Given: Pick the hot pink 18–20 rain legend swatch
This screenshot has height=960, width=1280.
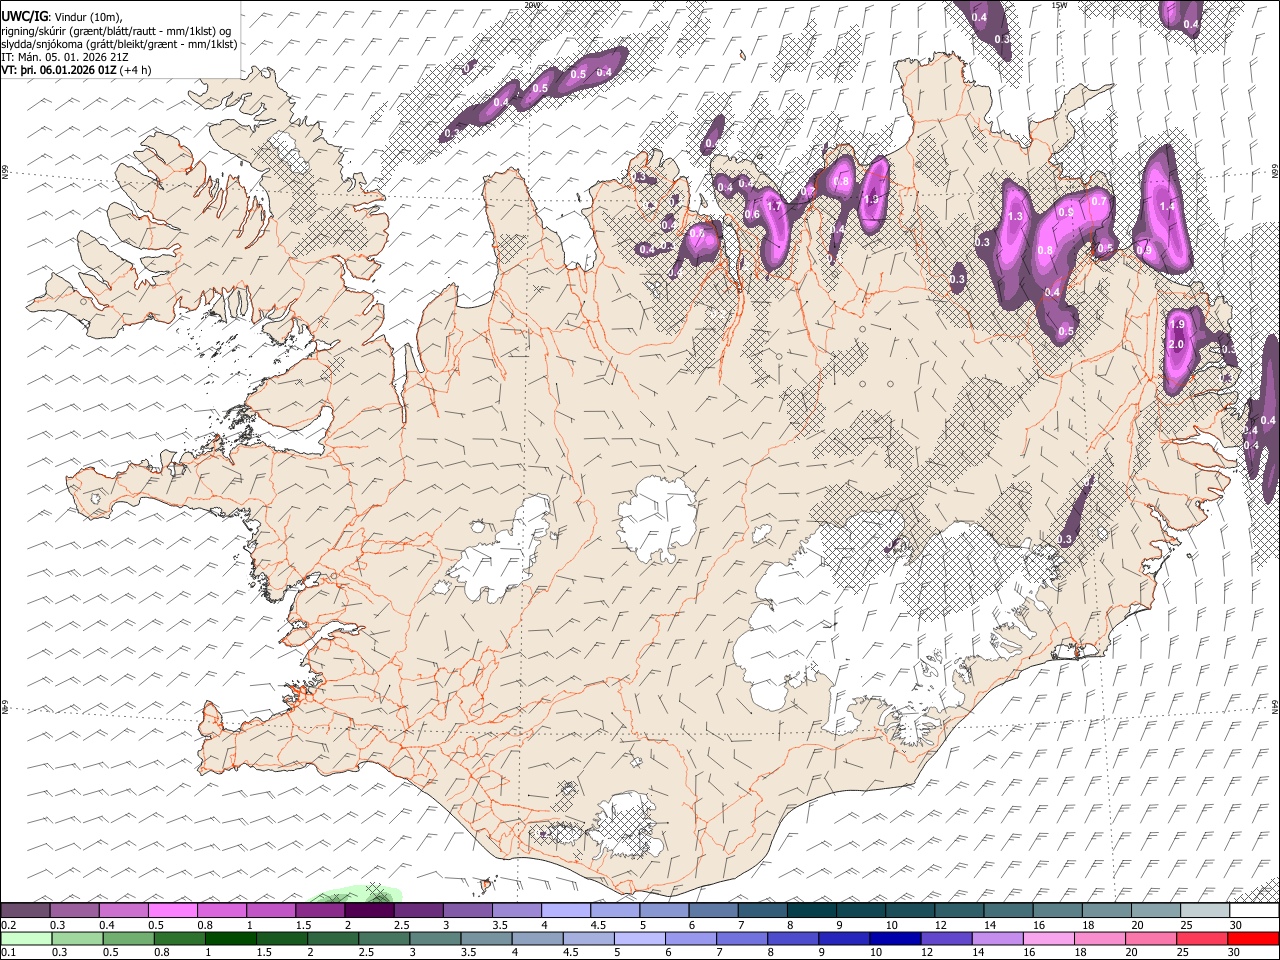Looking at the screenshot, I should point(1100,939).
